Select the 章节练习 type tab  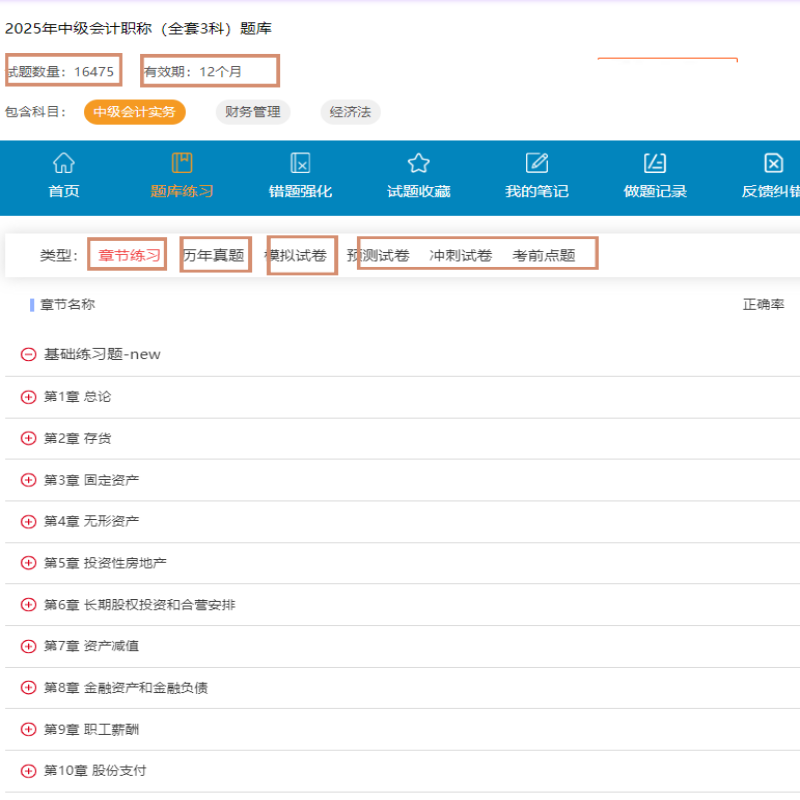click(129, 255)
